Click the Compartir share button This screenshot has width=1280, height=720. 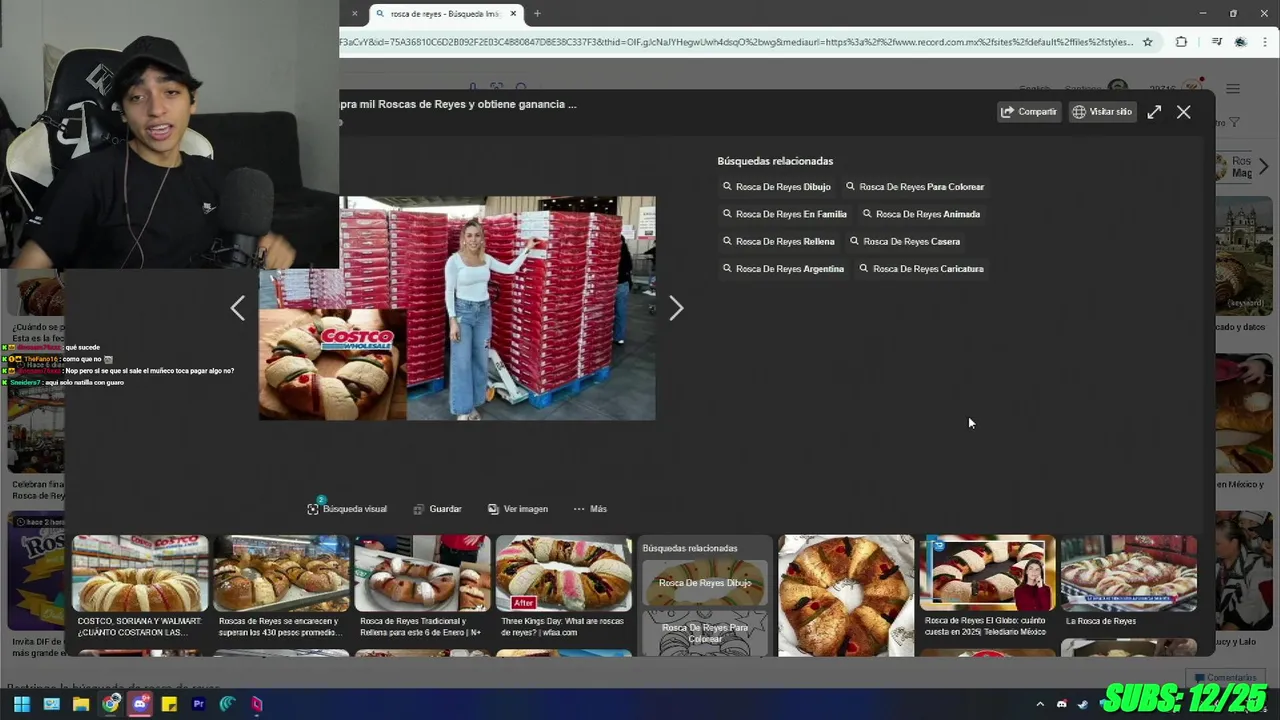(x=1029, y=112)
